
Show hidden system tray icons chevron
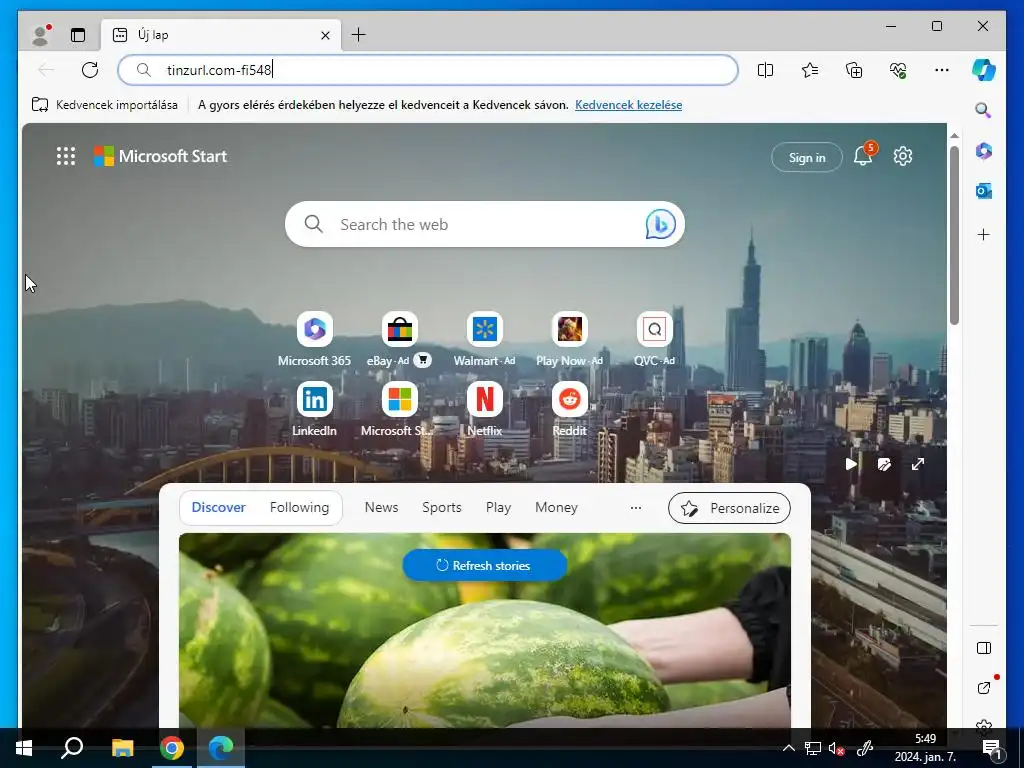point(789,748)
